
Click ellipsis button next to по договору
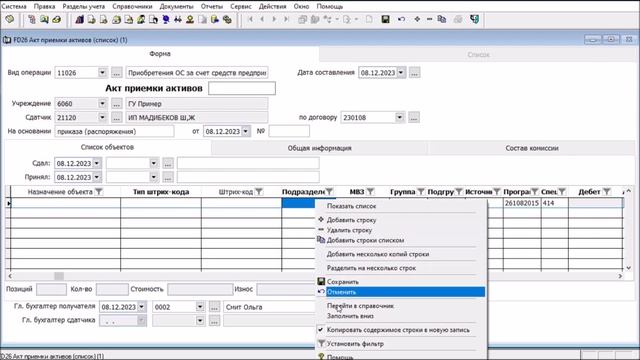click(414, 118)
